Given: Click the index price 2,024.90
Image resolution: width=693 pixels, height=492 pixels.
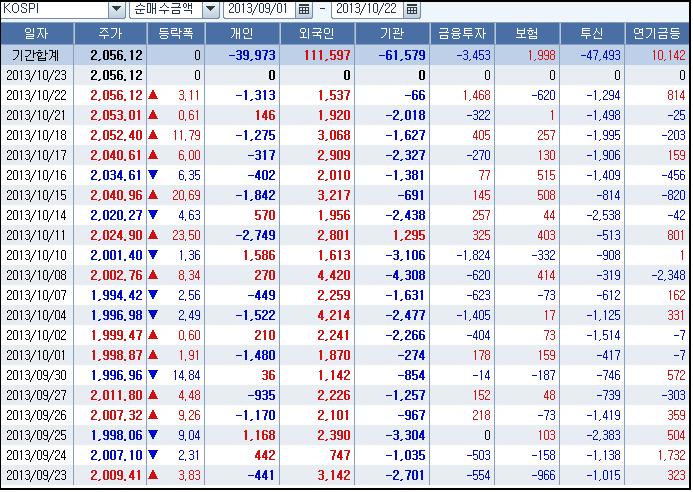Looking at the screenshot, I should coord(116,235).
